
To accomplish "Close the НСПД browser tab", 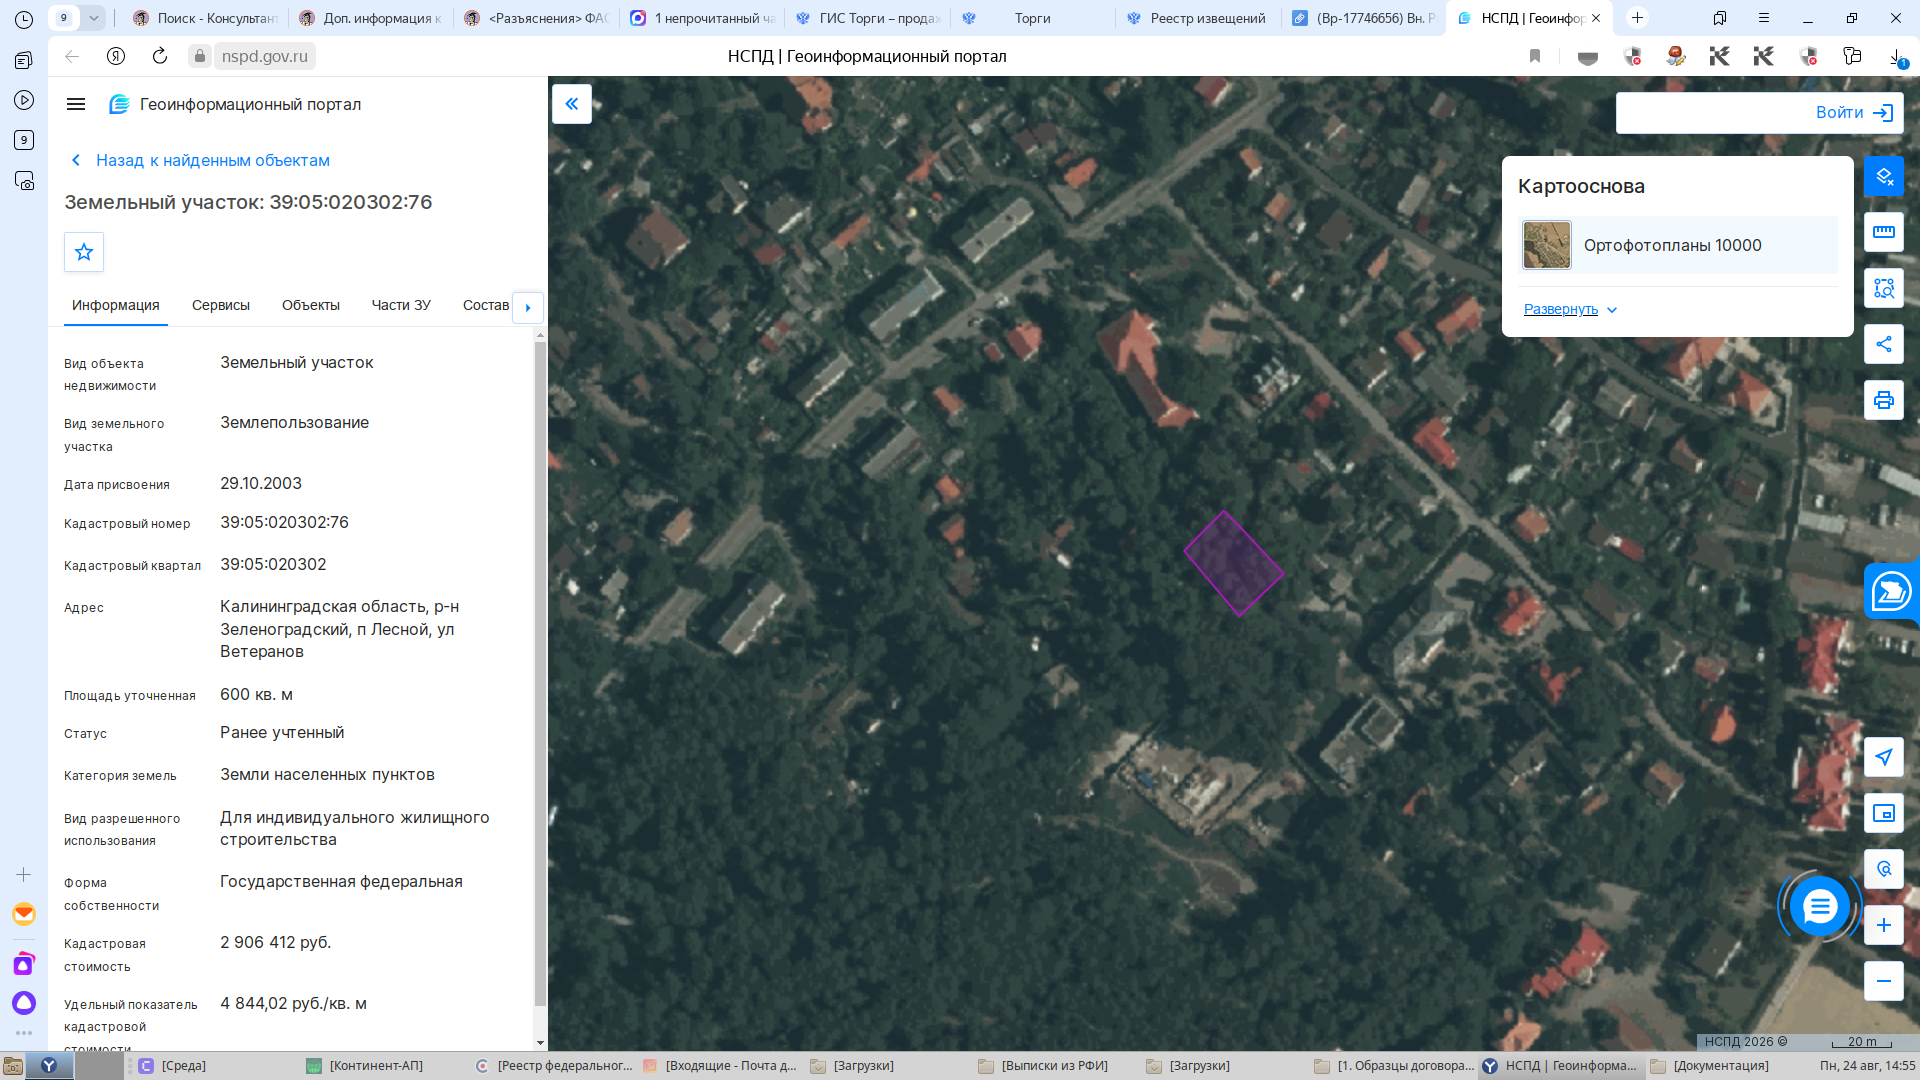I will pos(1596,18).
